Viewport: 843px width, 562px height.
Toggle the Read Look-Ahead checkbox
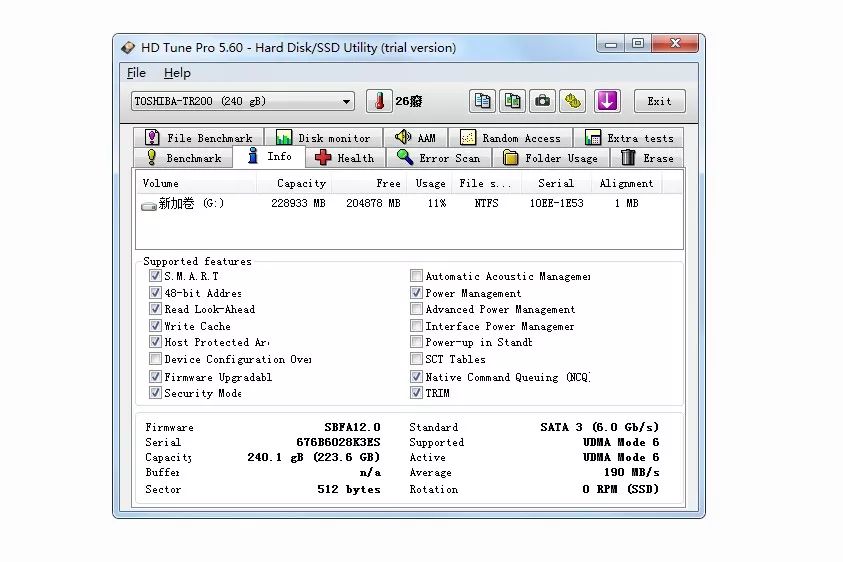(155, 309)
